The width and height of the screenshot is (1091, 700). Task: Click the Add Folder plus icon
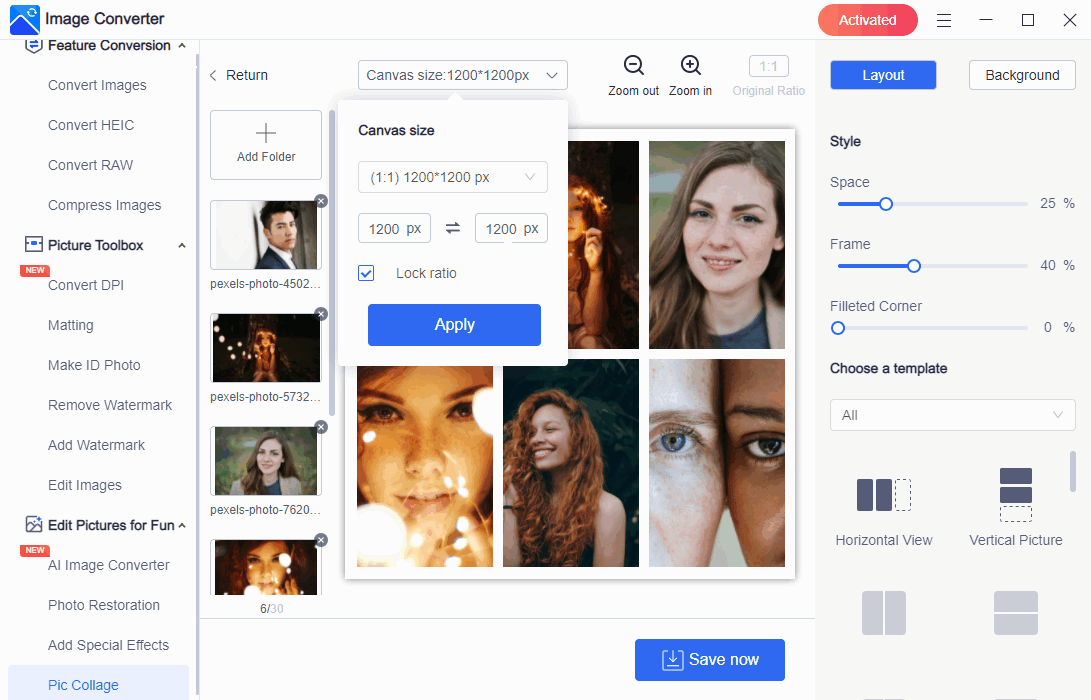266,133
